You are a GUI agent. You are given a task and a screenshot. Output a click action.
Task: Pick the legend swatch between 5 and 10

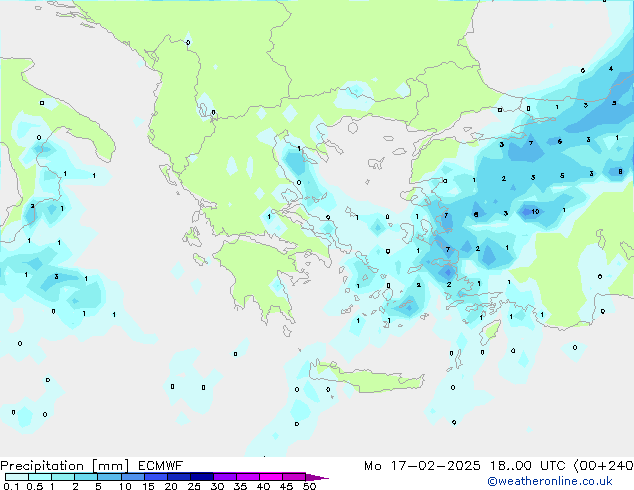pos(110,477)
